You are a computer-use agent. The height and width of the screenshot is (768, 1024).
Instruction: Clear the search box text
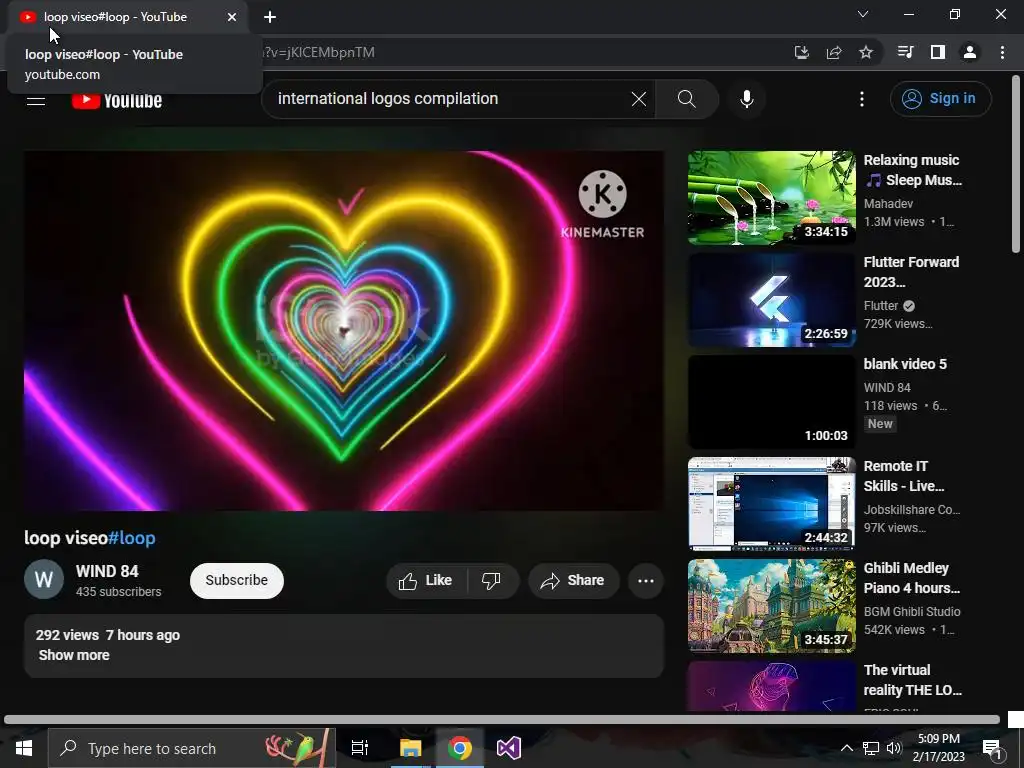click(639, 99)
